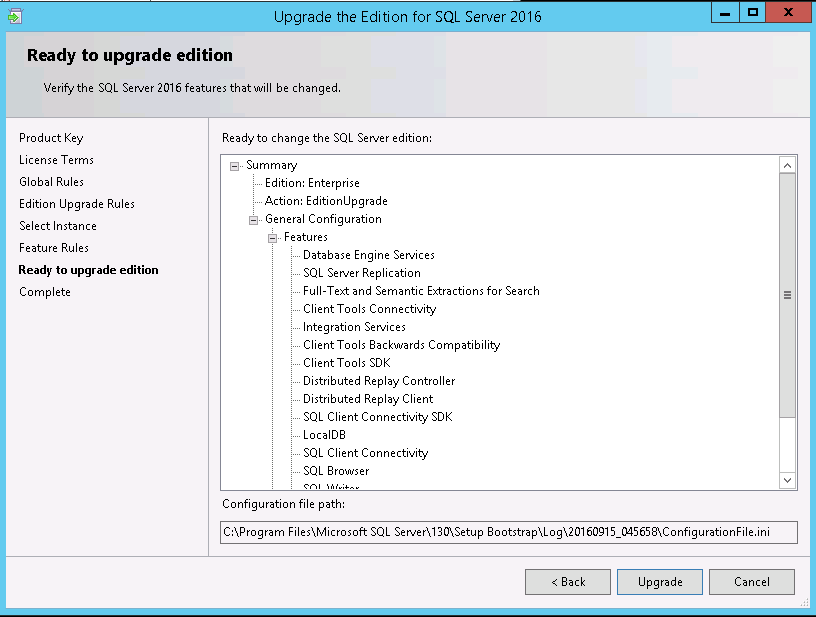Image resolution: width=816 pixels, height=617 pixels.
Task: Close the upgrade wizard window
Action: (788, 12)
